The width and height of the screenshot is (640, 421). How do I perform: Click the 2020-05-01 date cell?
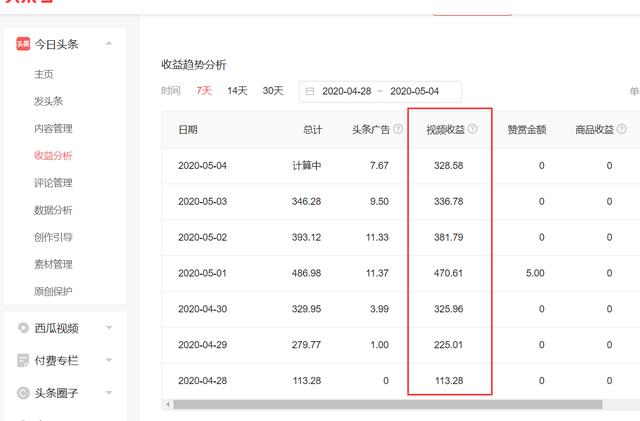202,273
